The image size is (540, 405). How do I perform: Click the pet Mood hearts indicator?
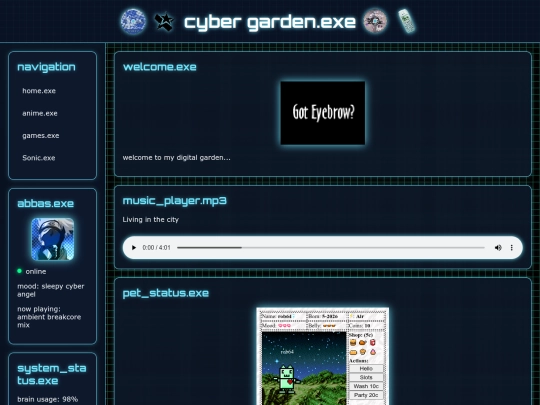click(284, 325)
